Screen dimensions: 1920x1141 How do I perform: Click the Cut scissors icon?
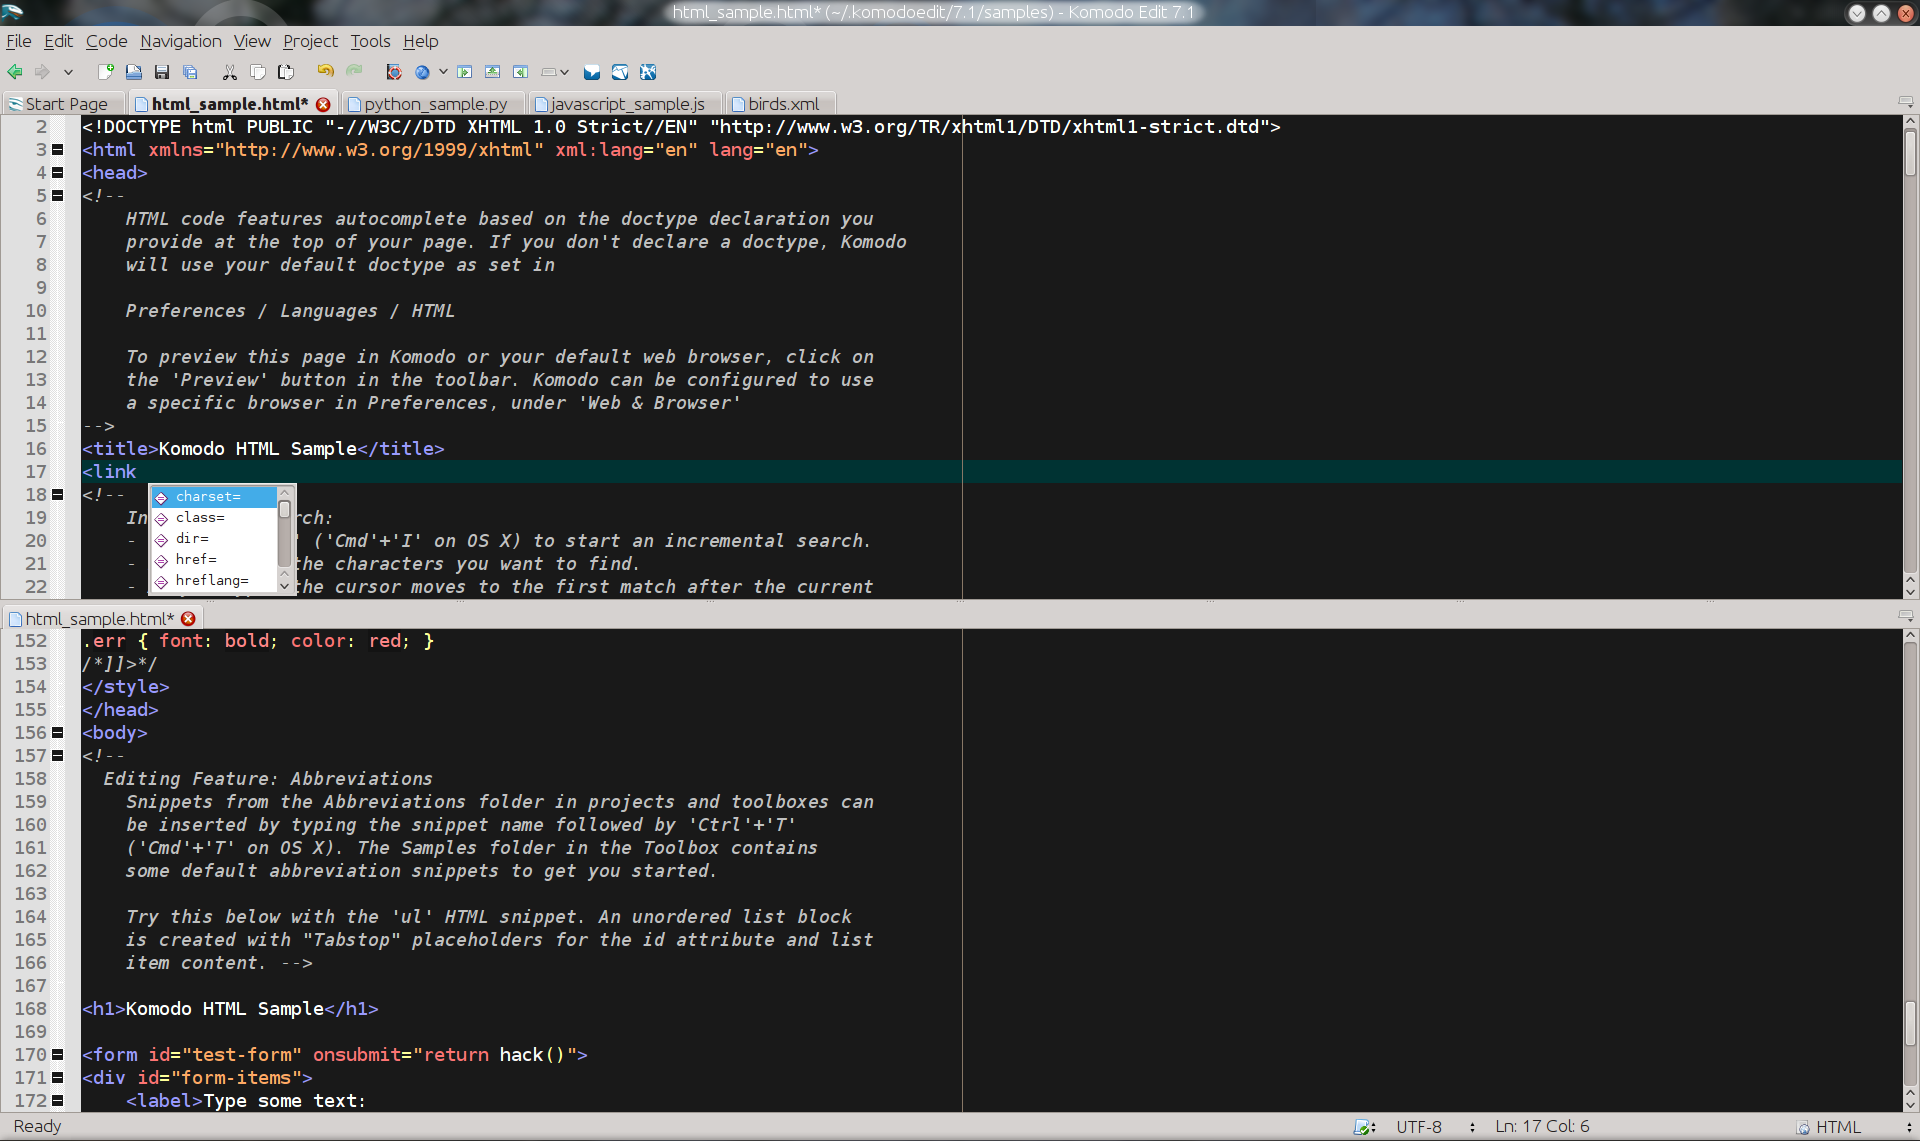[x=230, y=72]
